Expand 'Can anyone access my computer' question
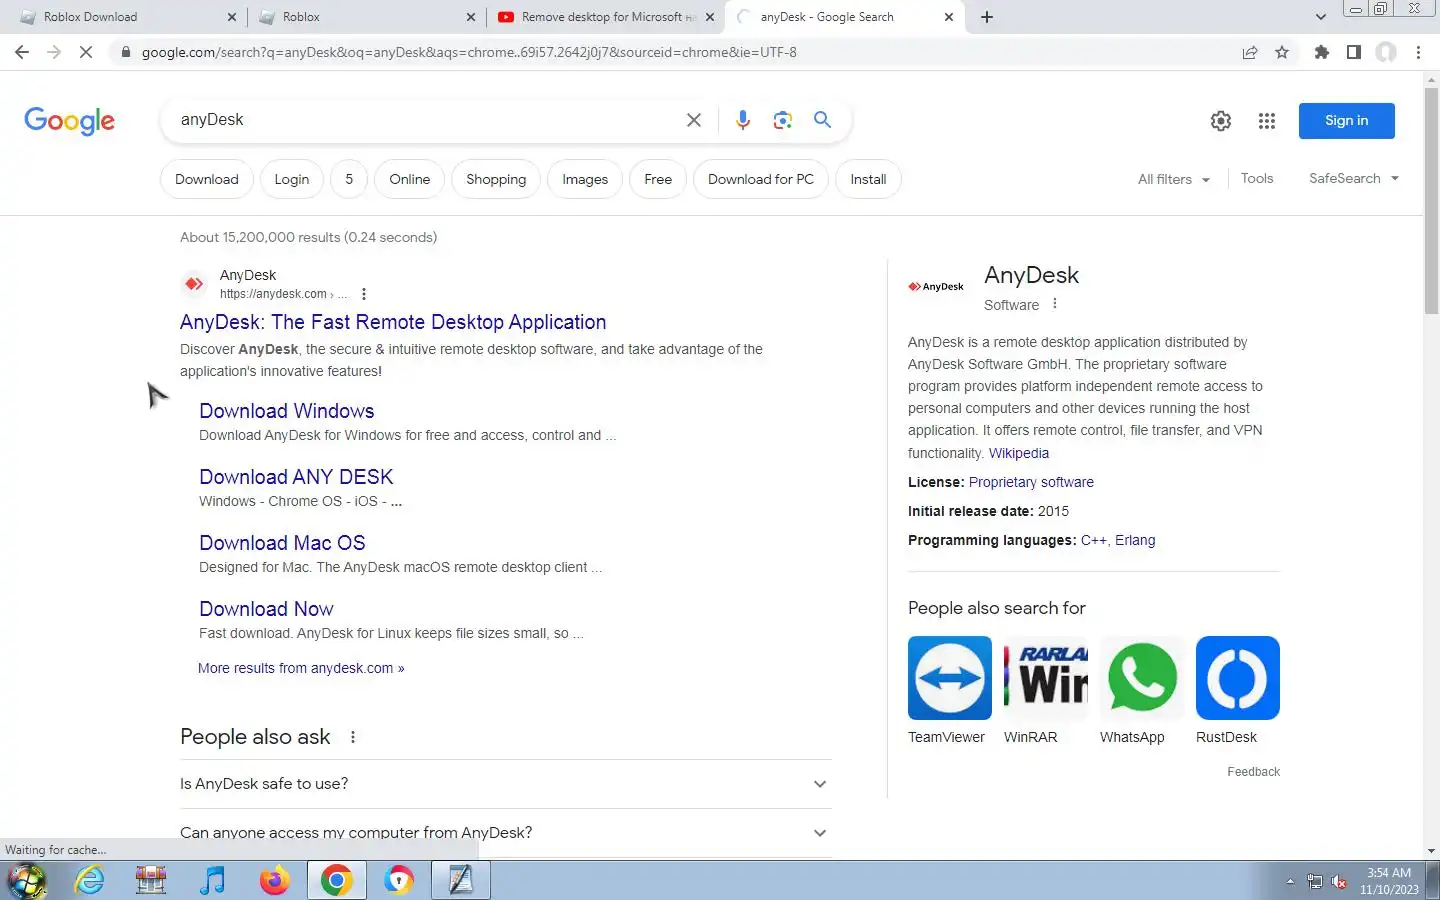1440x900 pixels. 505,833
